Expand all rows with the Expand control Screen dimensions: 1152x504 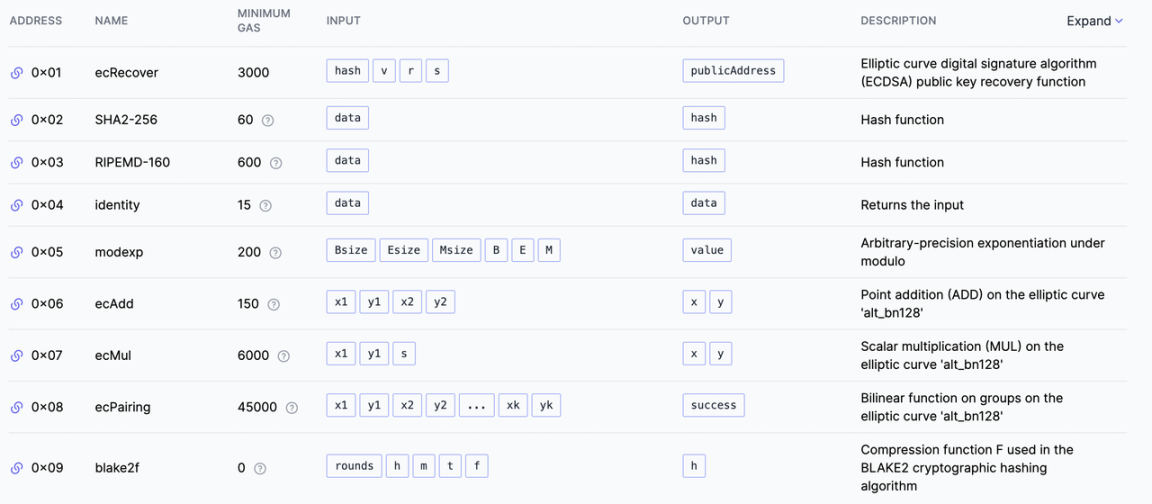click(1094, 21)
